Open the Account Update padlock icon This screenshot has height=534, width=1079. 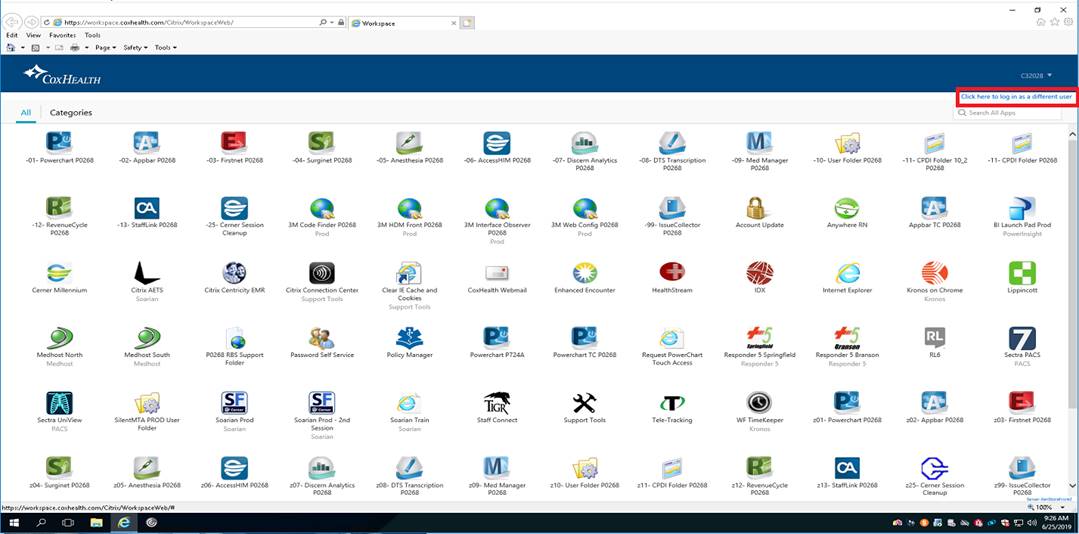[759, 207]
